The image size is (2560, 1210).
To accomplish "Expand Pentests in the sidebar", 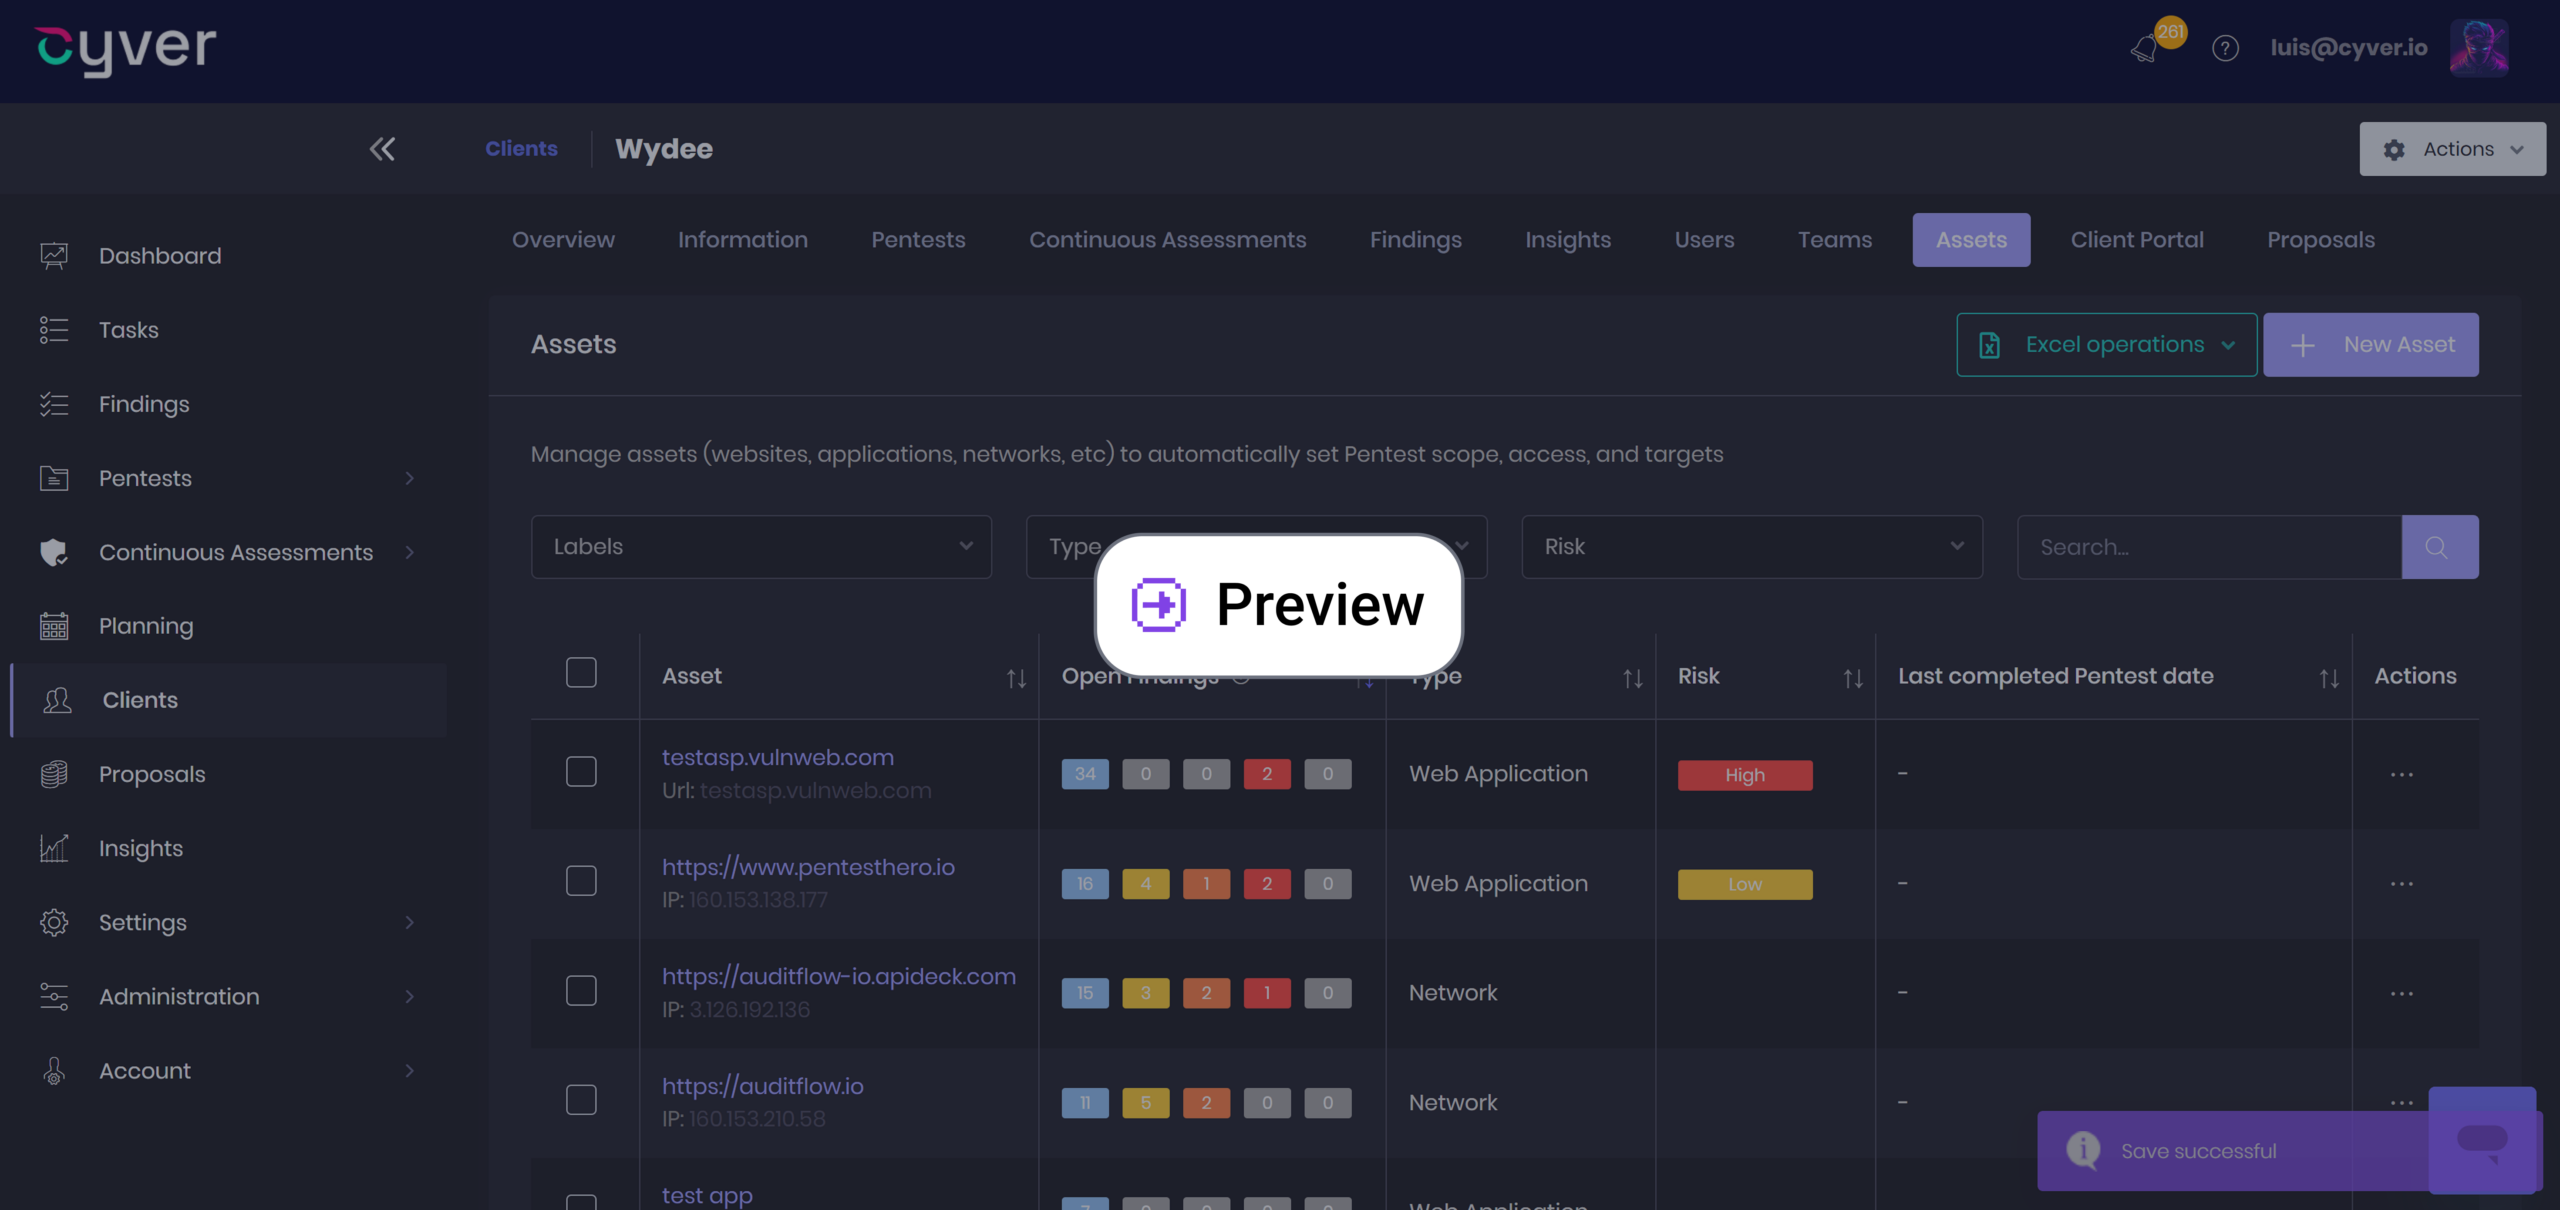I will 409,478.
